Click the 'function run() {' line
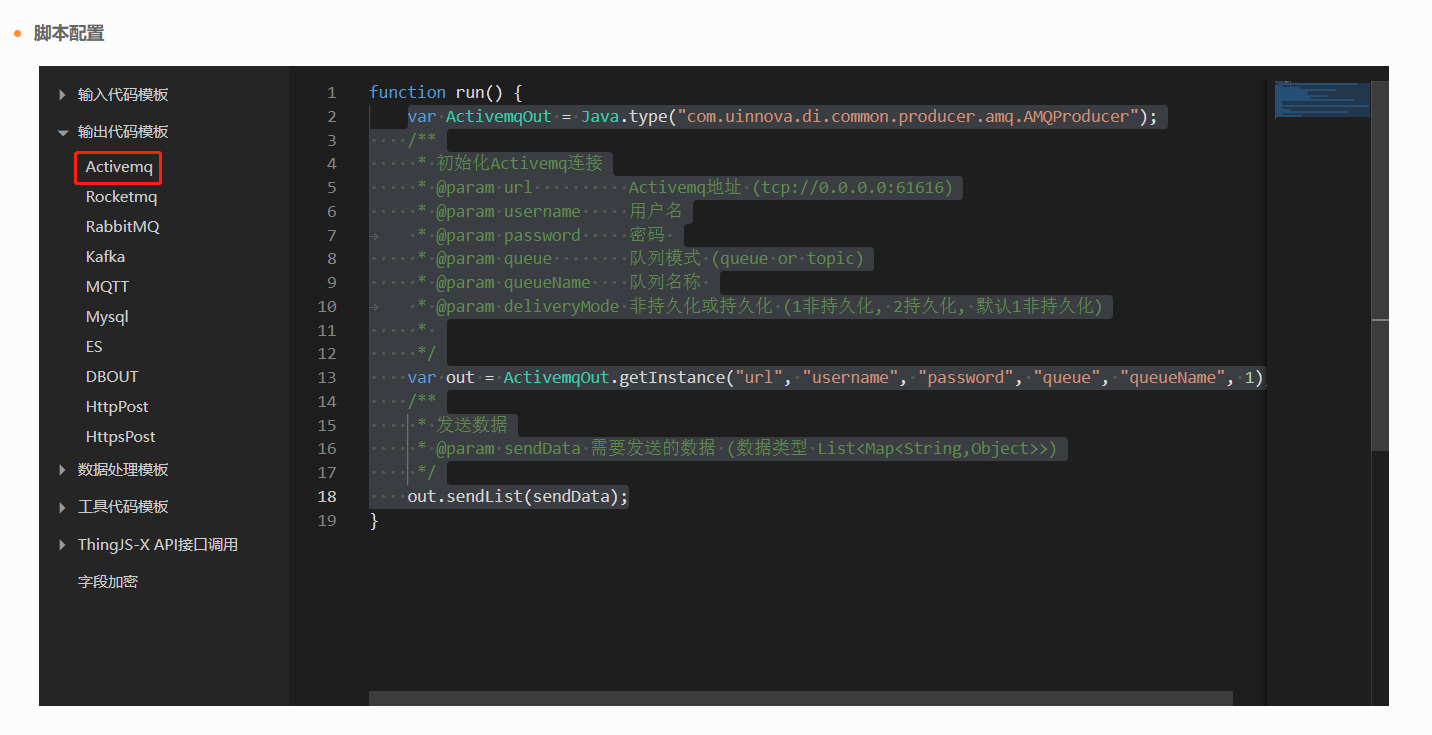1432x735 pixels. pyautogui.click(x=446, y=92)
